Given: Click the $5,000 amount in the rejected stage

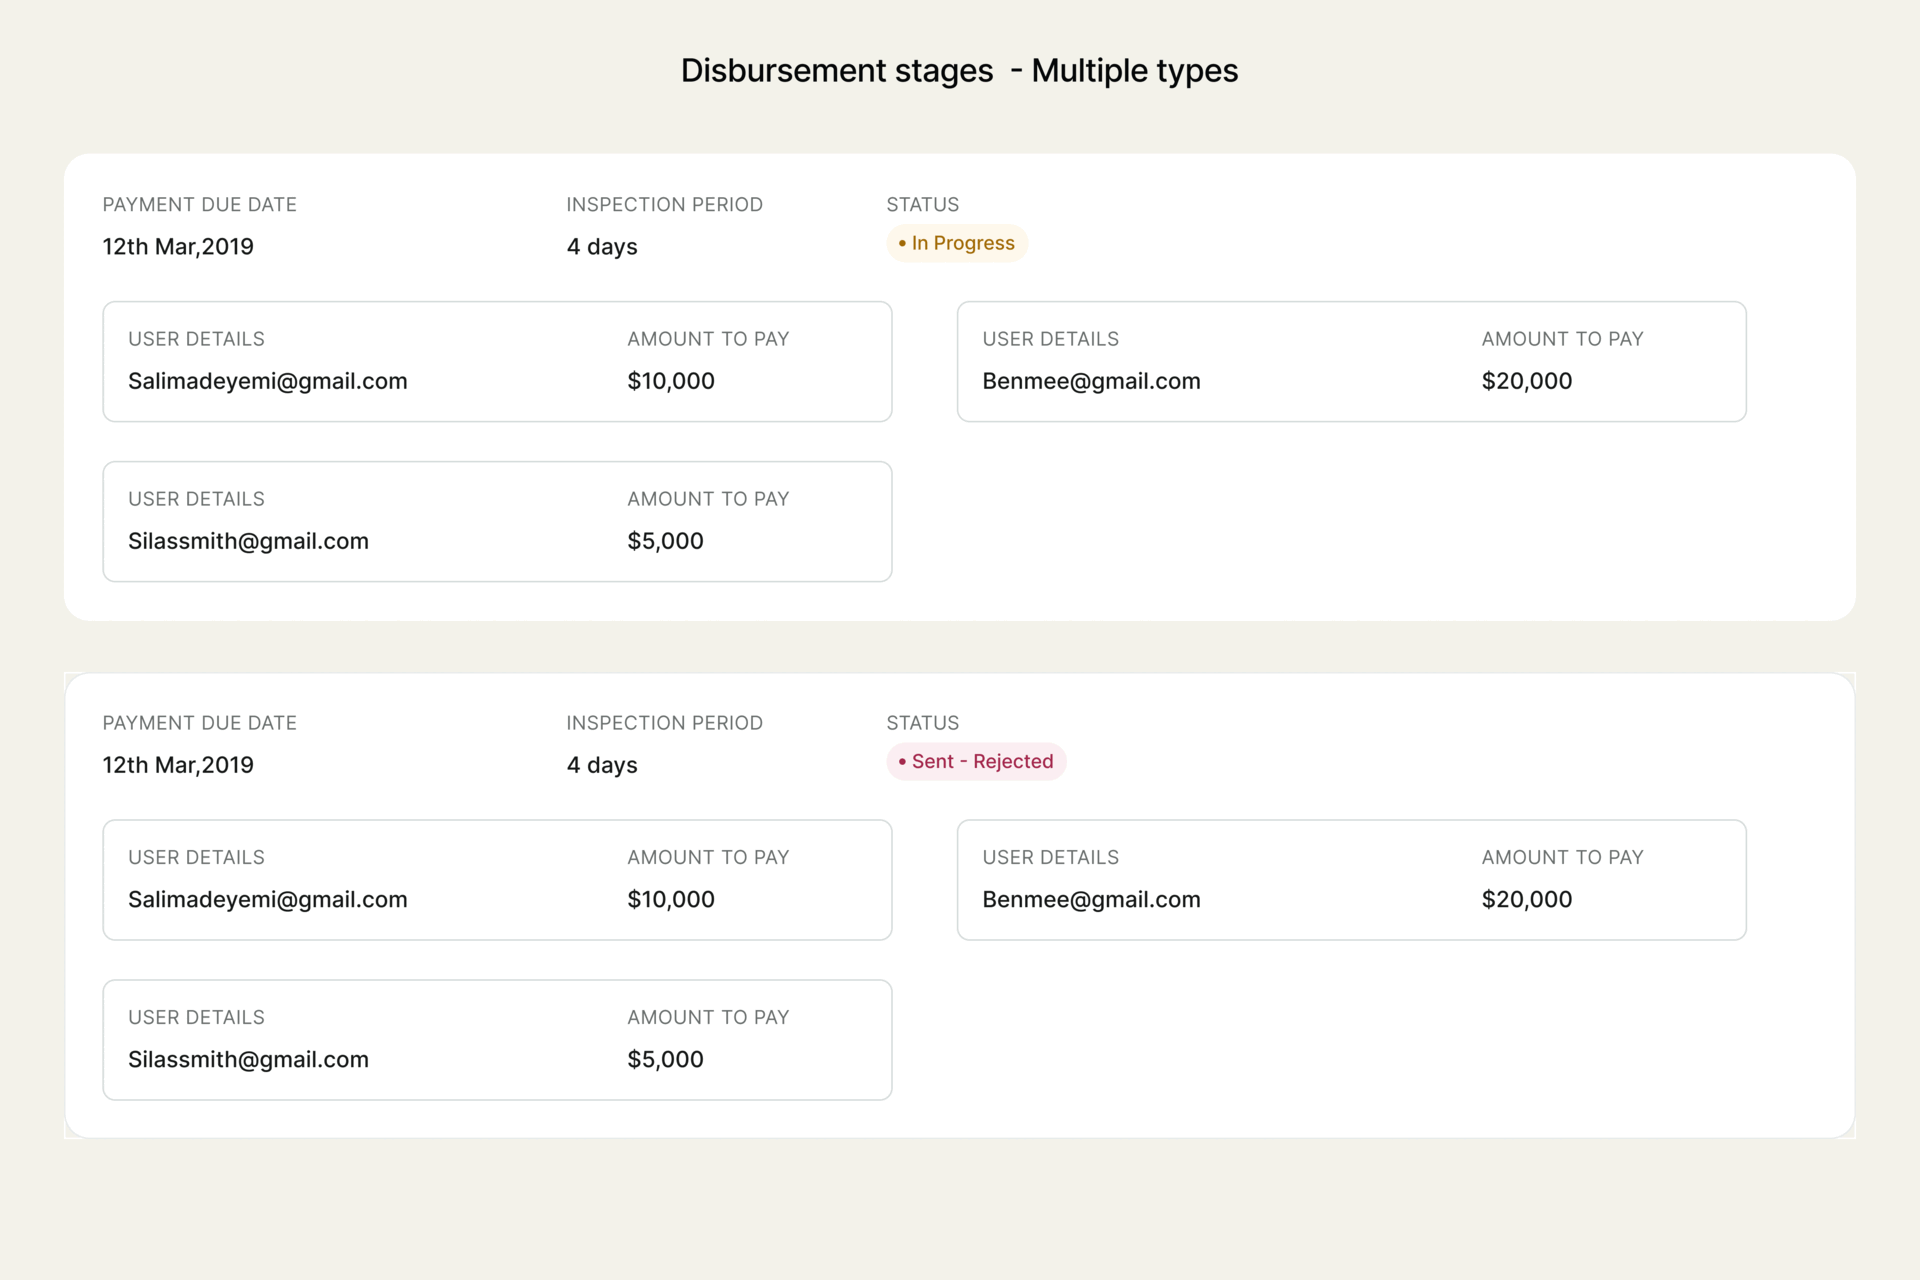Looking at the screenshot, I should [665, 1059].
